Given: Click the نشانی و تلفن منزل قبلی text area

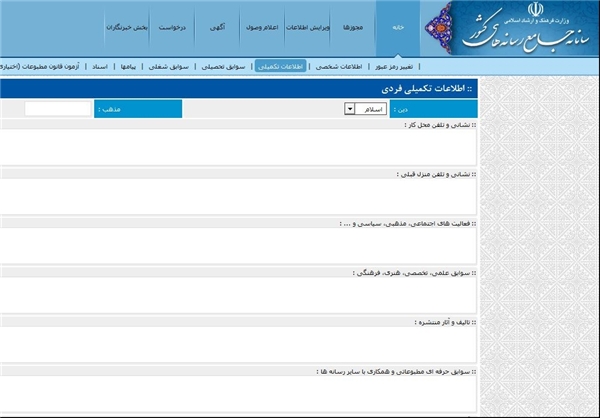Looking at the screenshot, I should [238, 196].
